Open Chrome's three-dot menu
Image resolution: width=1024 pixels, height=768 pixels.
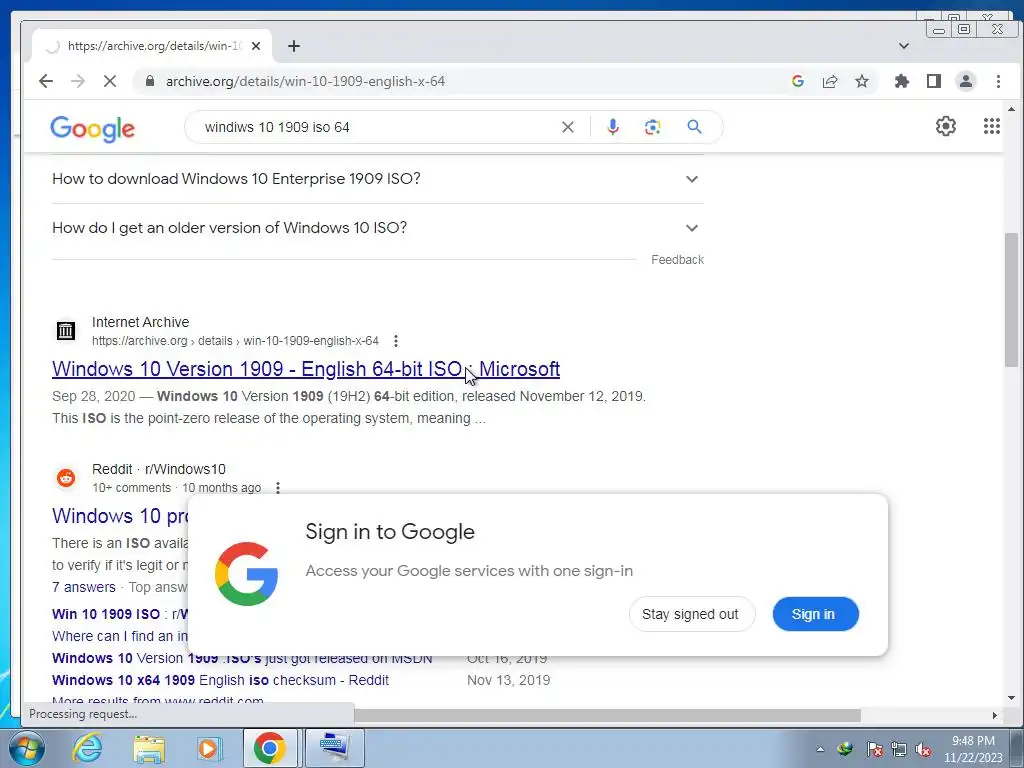998,81
